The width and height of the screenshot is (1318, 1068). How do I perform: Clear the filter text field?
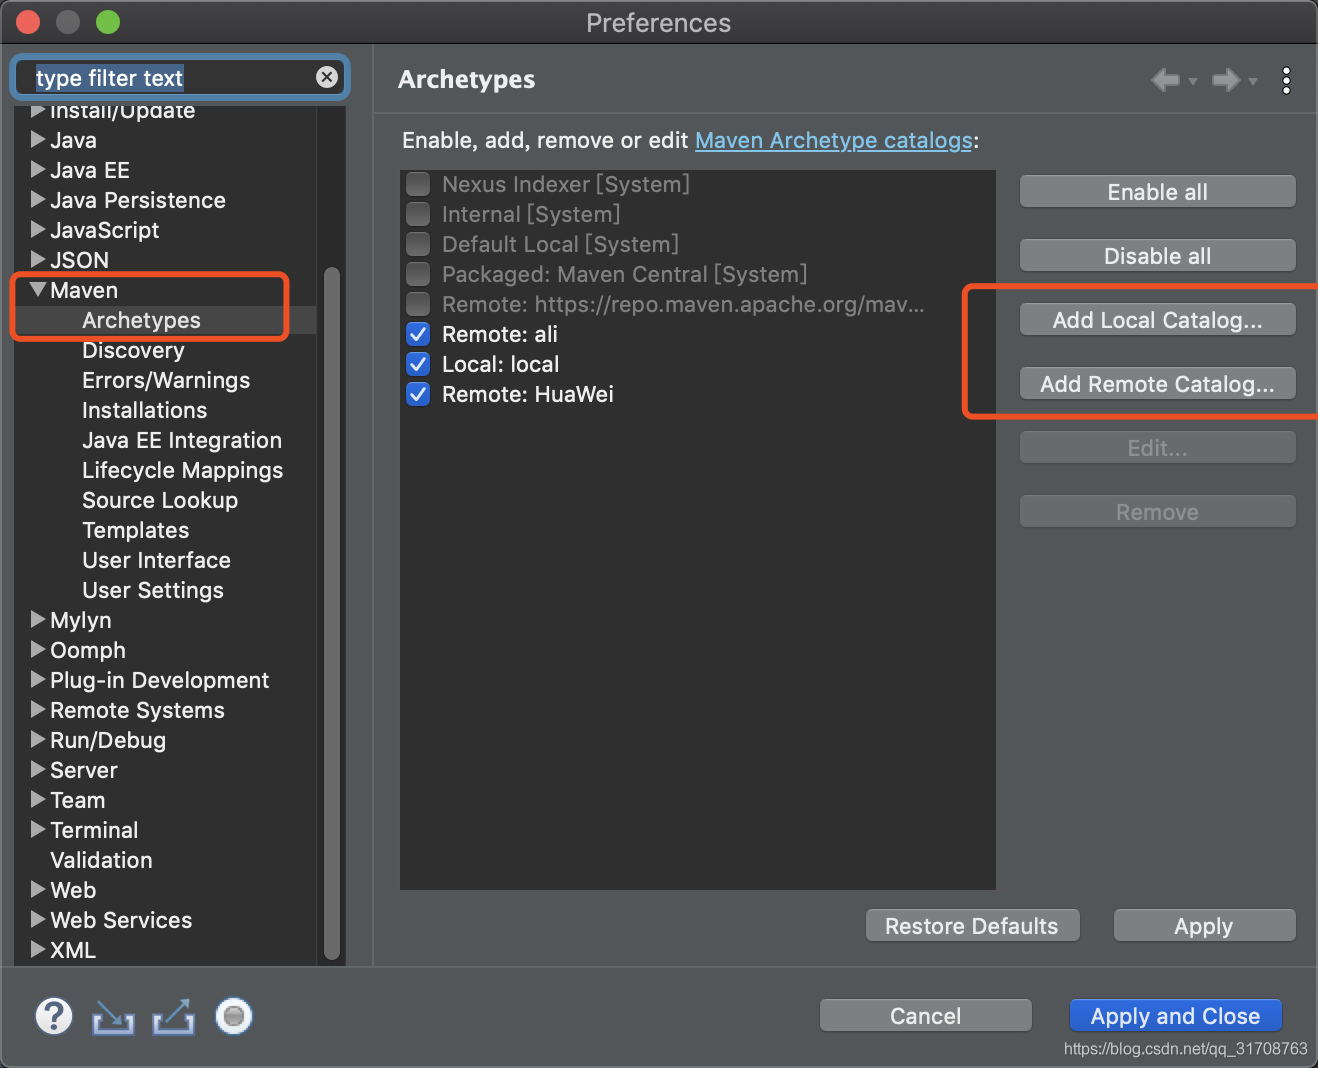point(327,77)
